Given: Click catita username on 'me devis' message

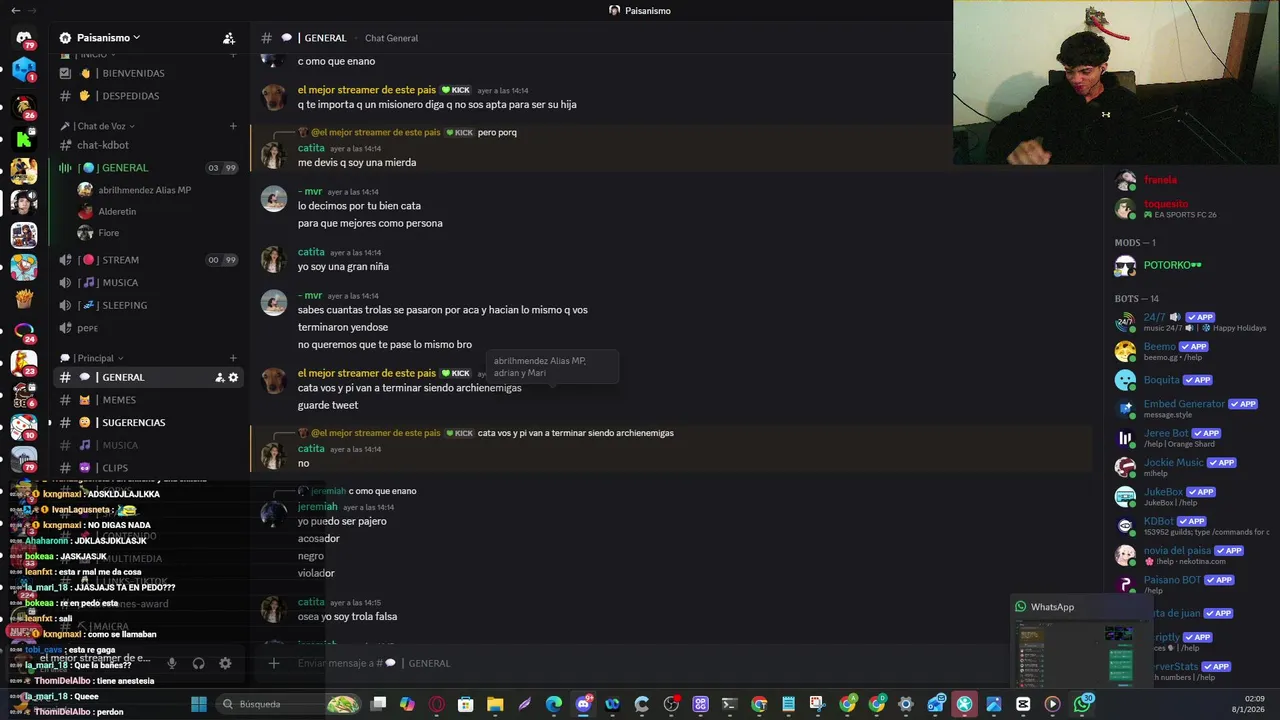Looking at the screenshot, I should pos(311,148).
